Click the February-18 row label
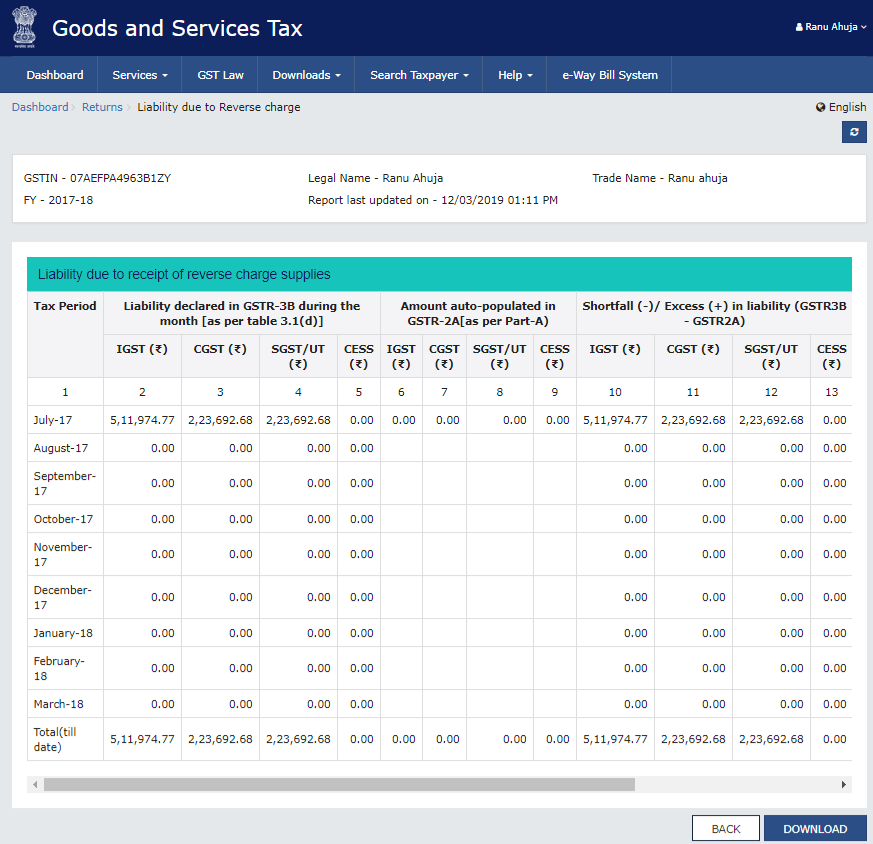This screenshot has width=873, height=844. click(x=59, y=668)
